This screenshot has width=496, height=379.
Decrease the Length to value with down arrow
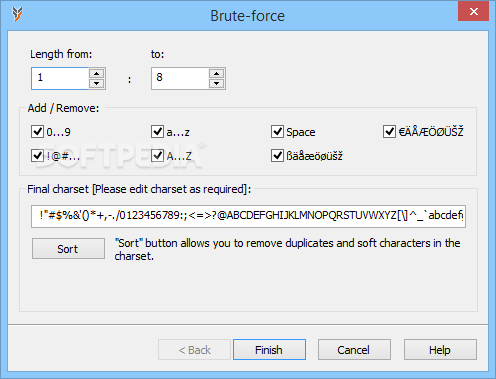click(217, 83)
